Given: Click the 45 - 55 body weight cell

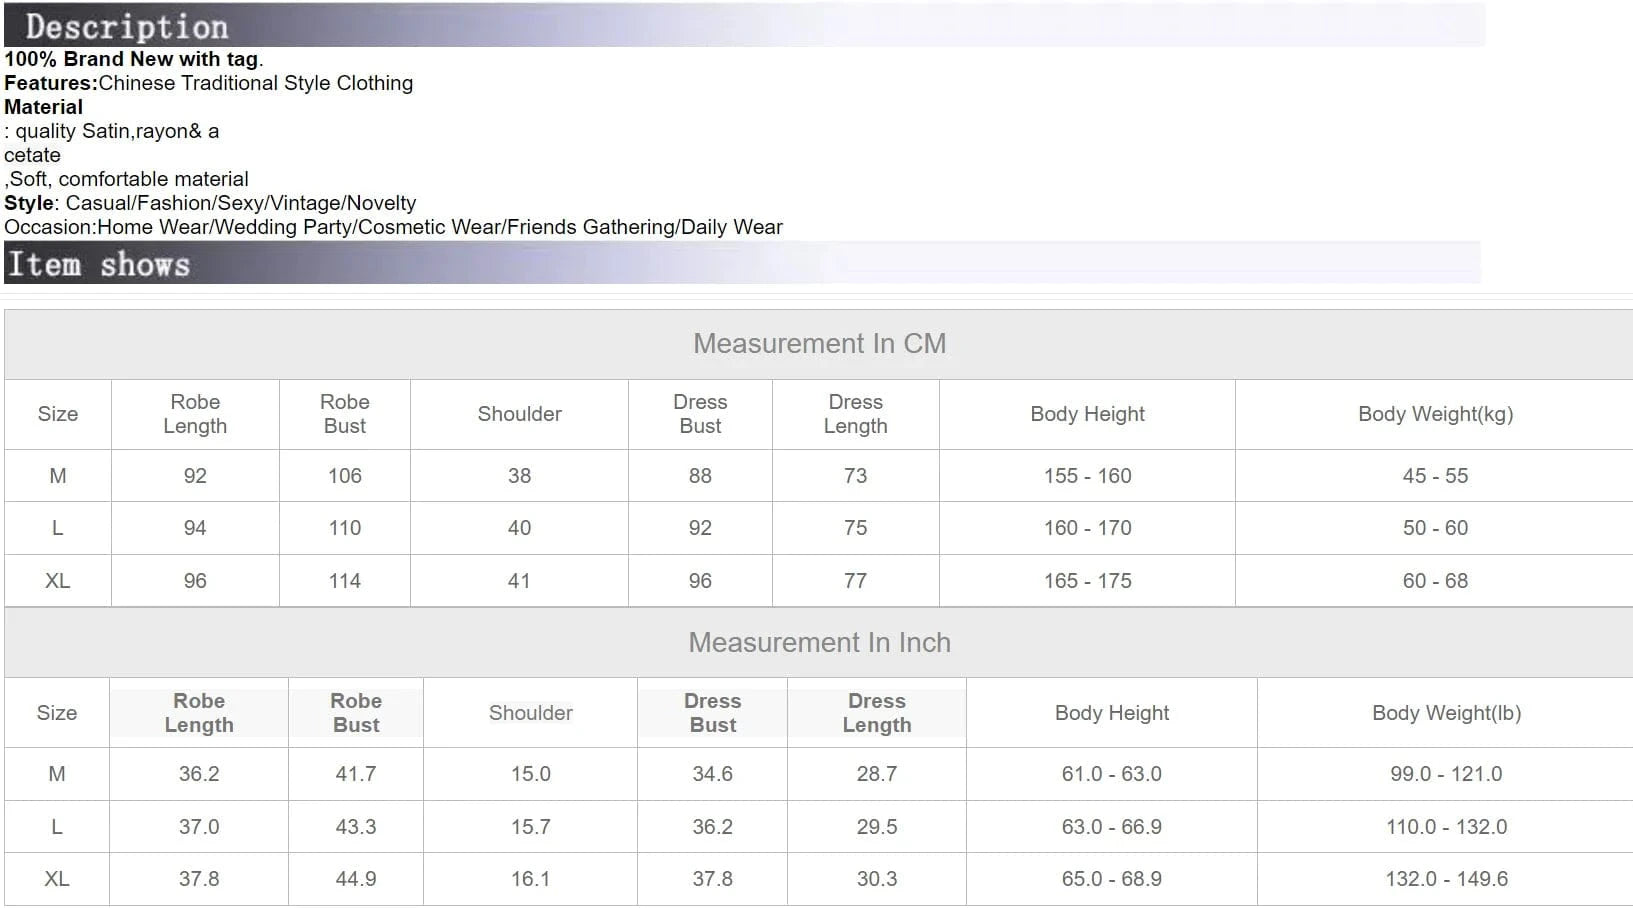Looking at the screenshot, I should (x=1435, y=476).
